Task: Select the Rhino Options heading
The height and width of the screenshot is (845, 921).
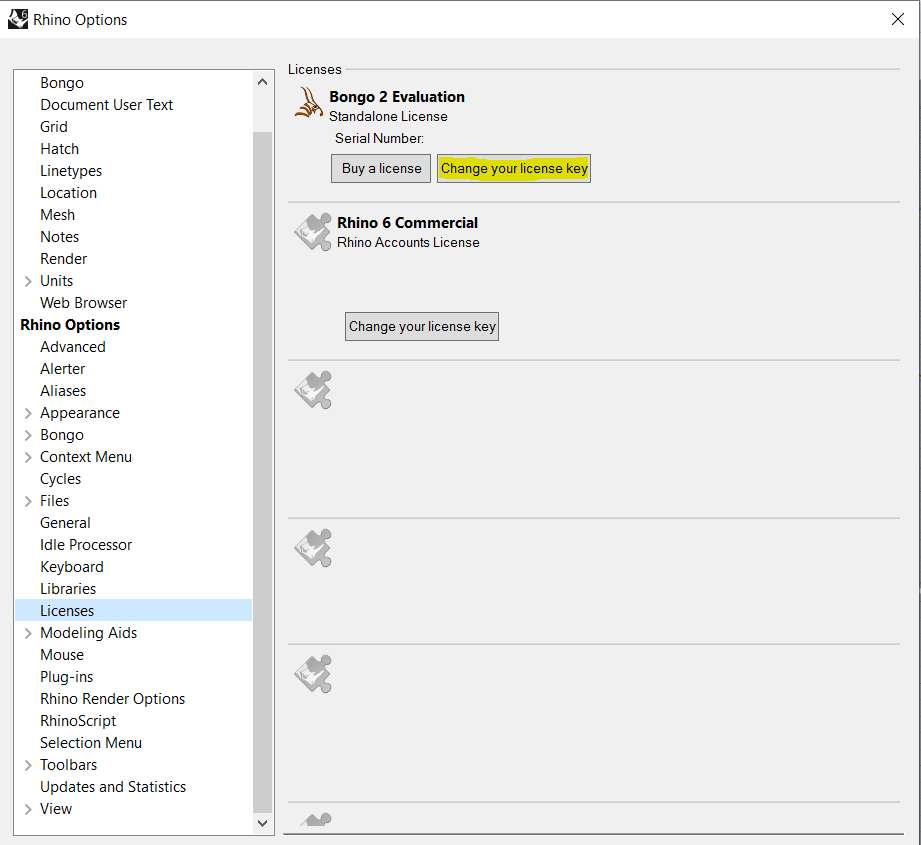Action: point(70,325)
